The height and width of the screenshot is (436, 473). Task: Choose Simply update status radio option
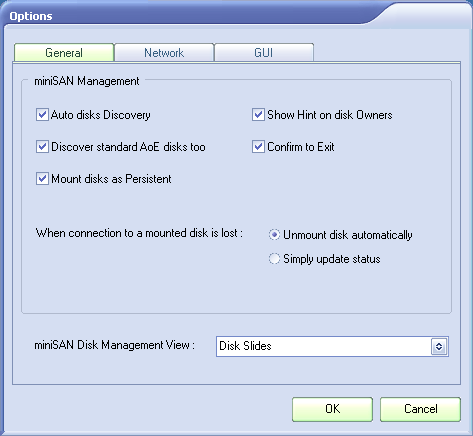point(274,259)
